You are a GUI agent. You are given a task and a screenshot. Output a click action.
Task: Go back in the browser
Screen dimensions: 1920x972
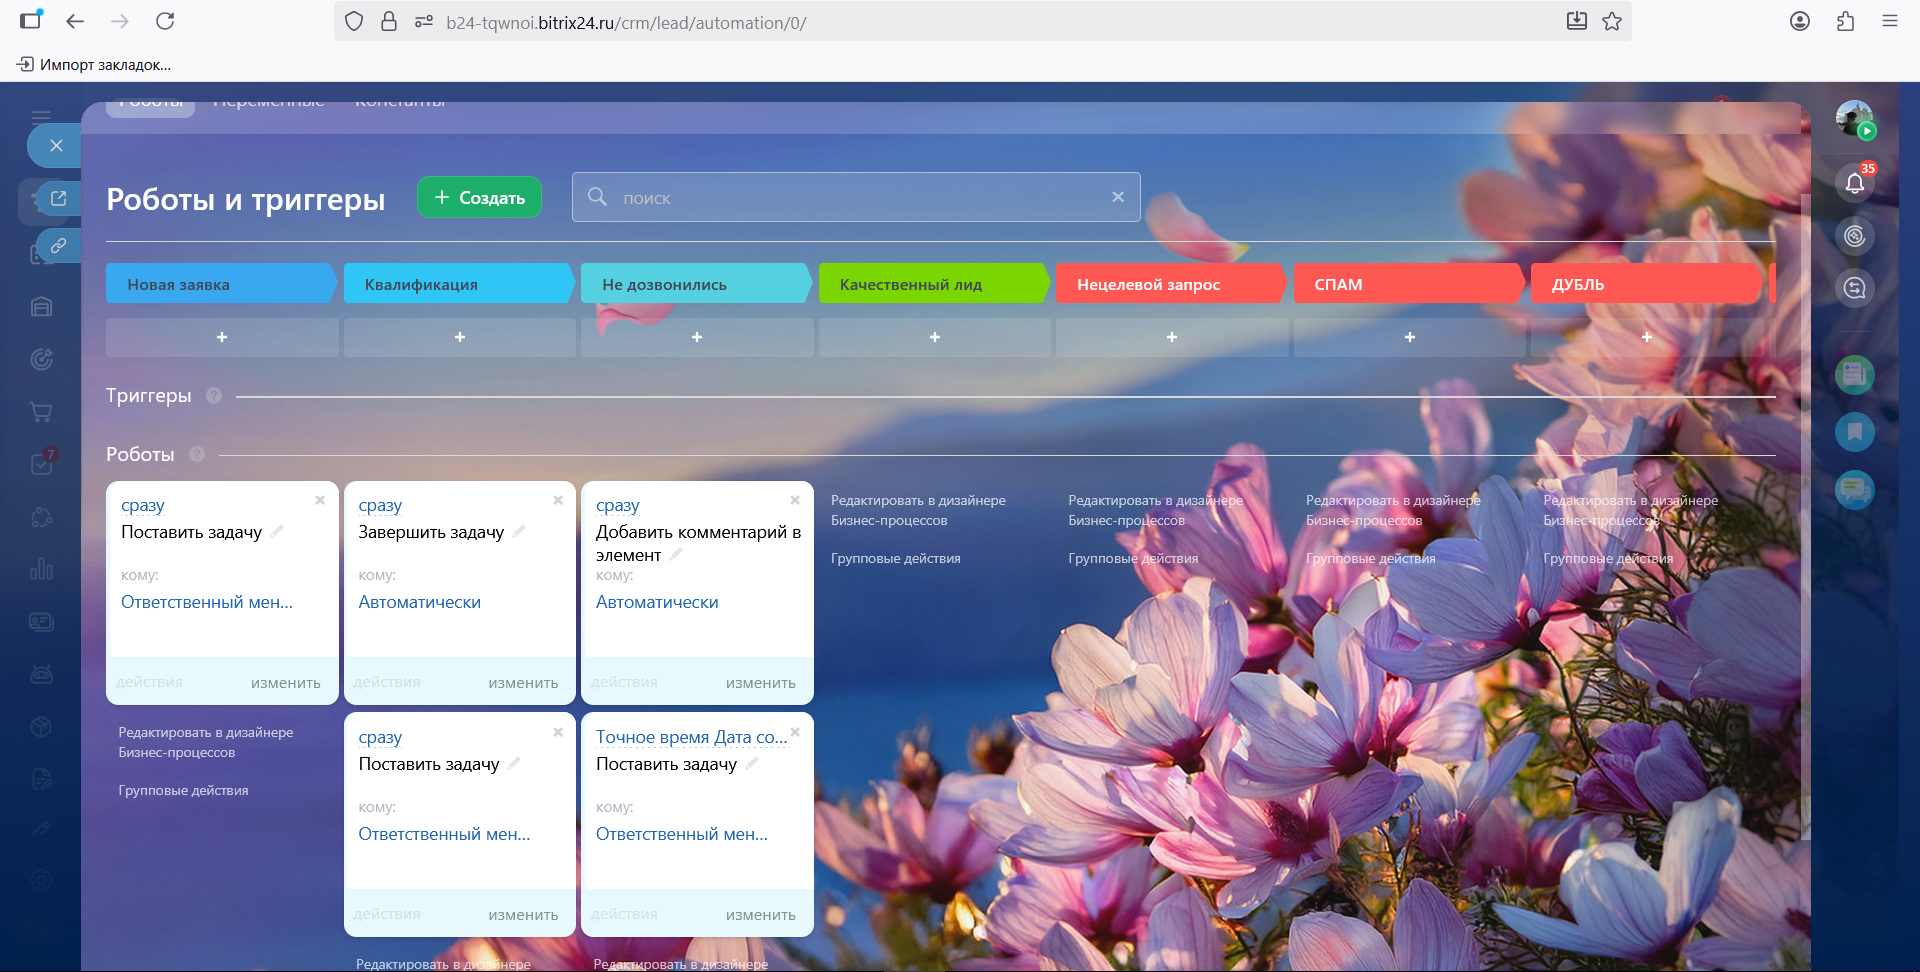(x=75, y=21)
